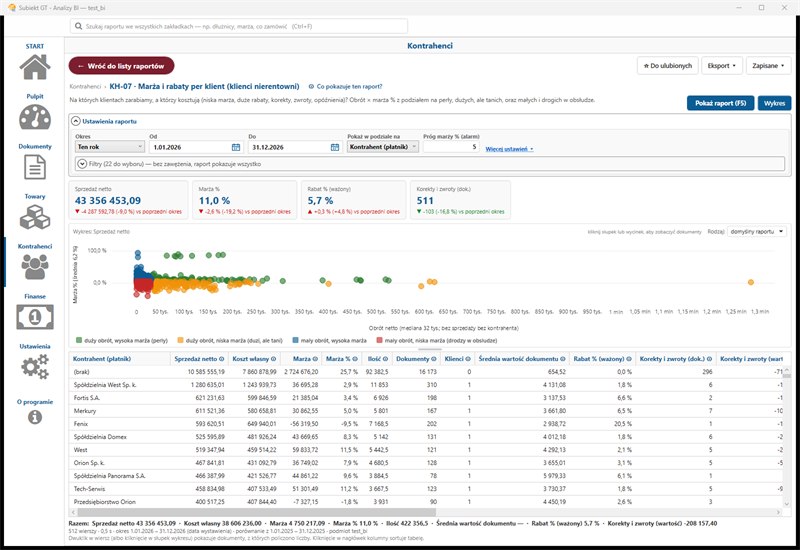Expand the Filtry (22 do wyboru) section
Viewport: 800px width, 550px height.
82,164
